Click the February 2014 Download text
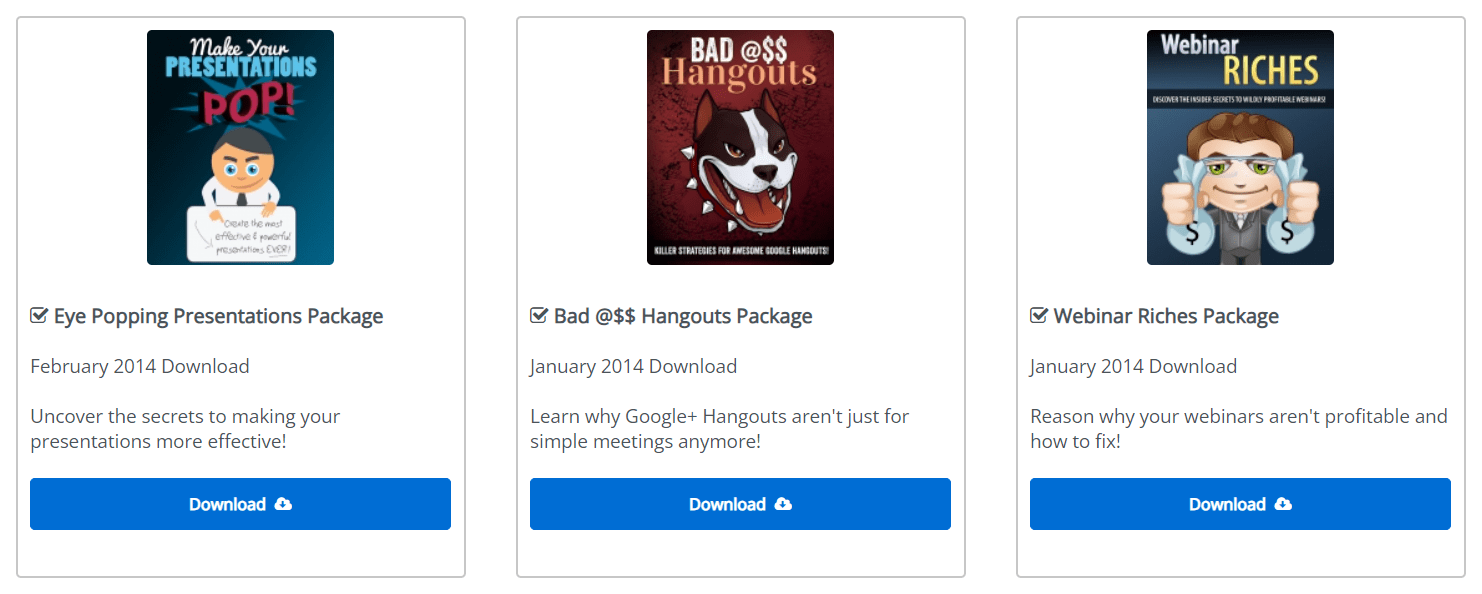 (140, 366)
